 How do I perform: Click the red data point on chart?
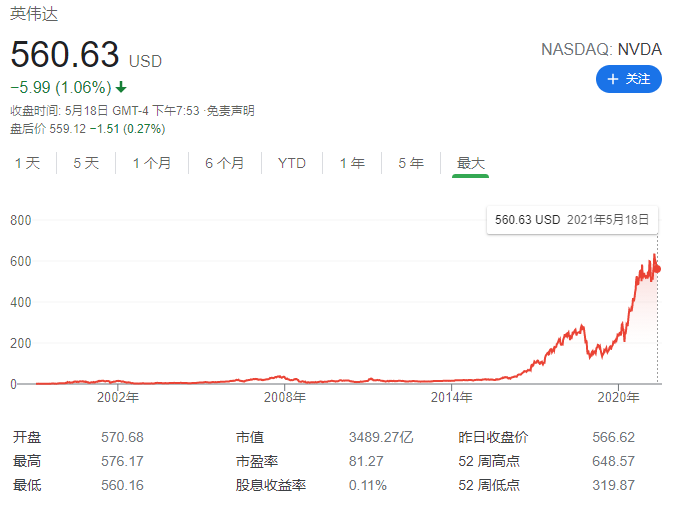pyautogui.click(x=658, y=269)
